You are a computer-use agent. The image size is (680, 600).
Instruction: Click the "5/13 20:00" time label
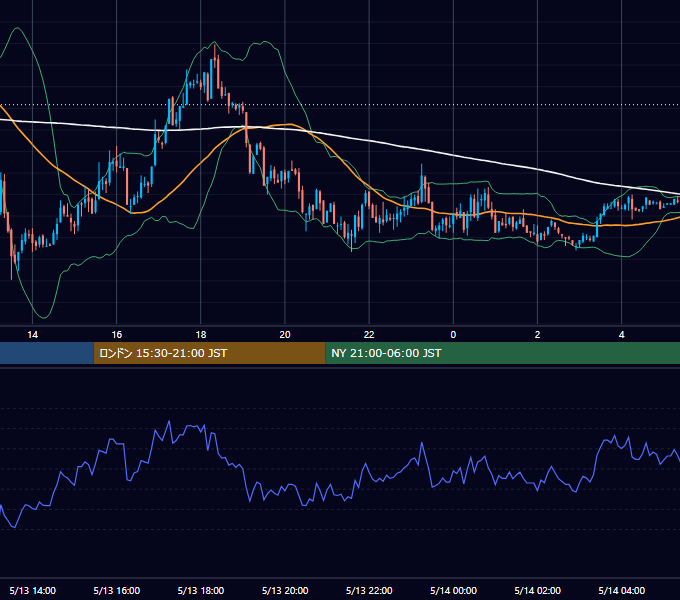tap(285, 590)
